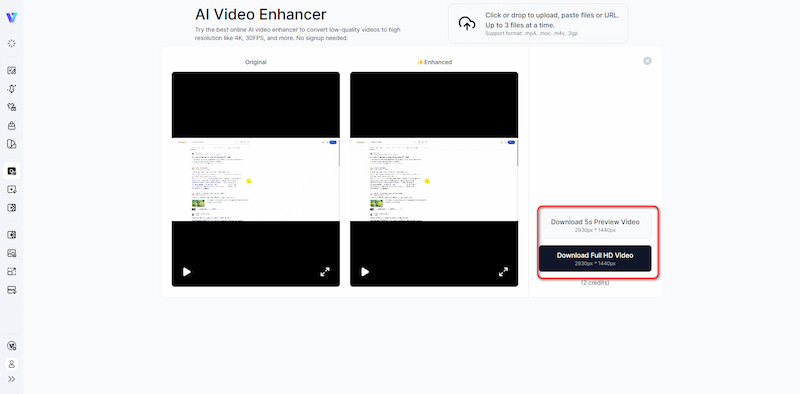Open the sparkle burst tool in the sidebar
800x394 pixels.
(x=11, y=43)
